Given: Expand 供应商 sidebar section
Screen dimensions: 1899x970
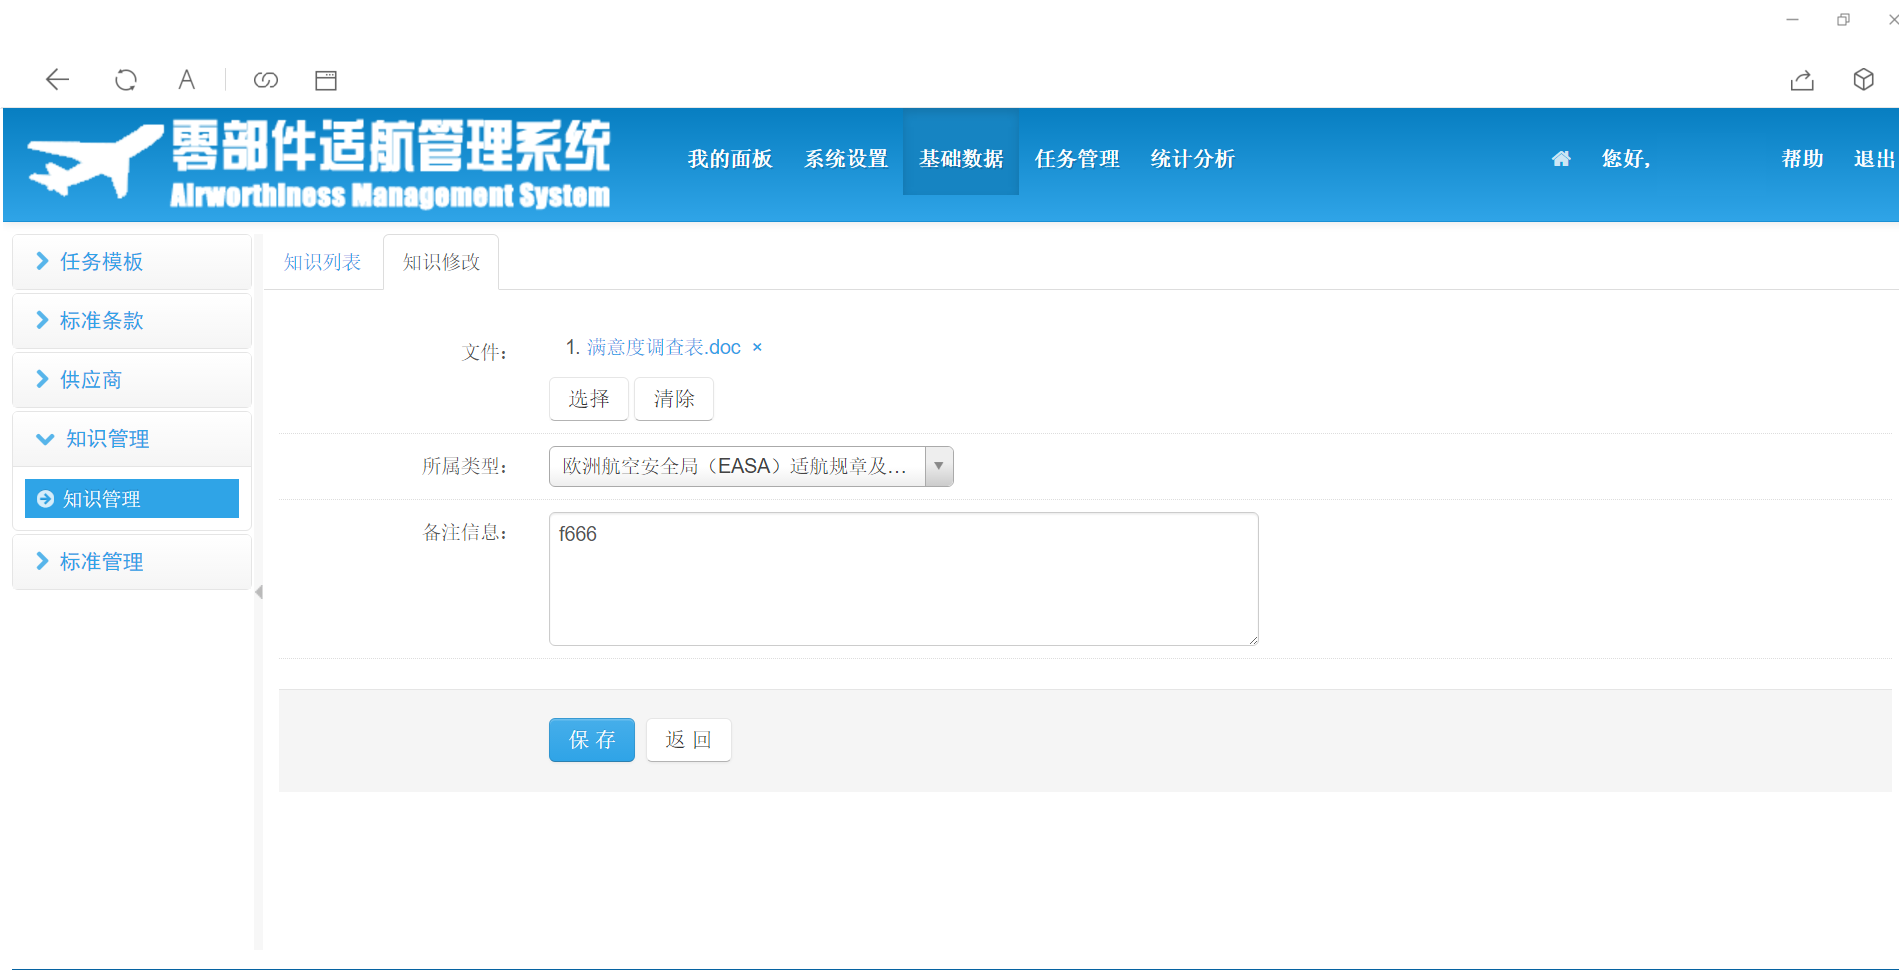Looking at the screenshot, I should click(x=132, y=380).
